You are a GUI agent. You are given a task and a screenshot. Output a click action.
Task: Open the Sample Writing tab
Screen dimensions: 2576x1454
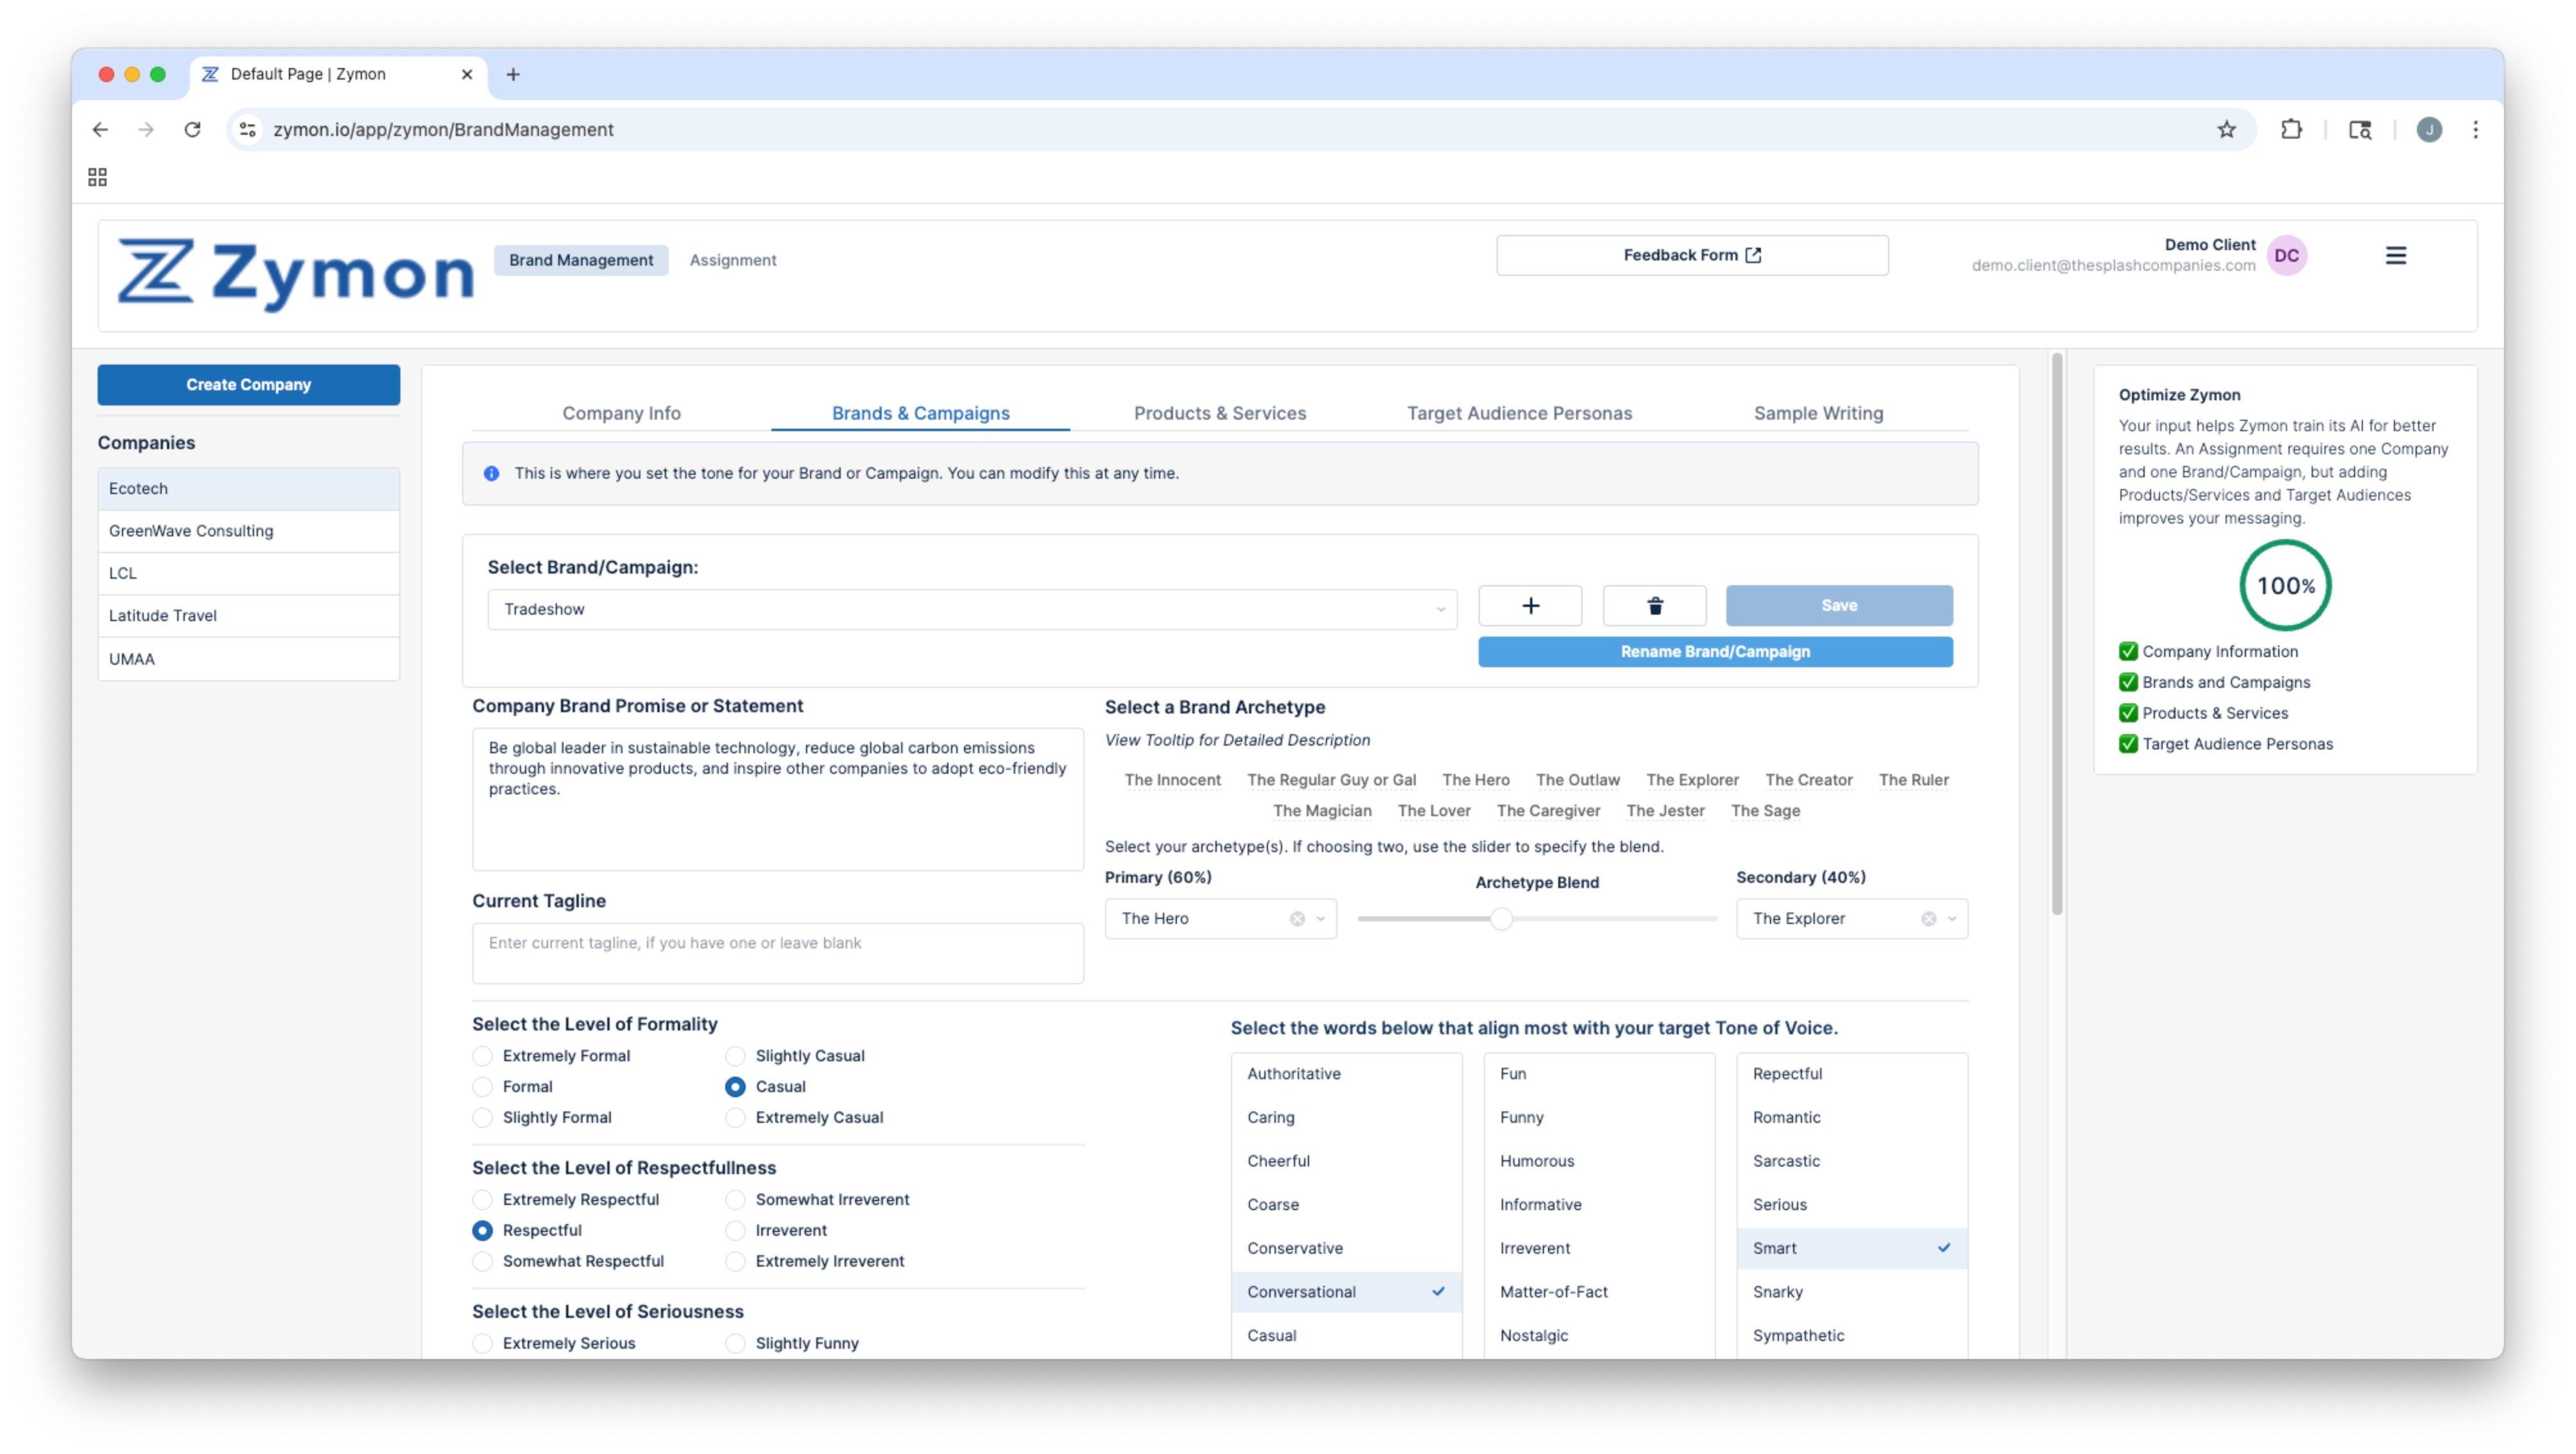point(1818,413)
